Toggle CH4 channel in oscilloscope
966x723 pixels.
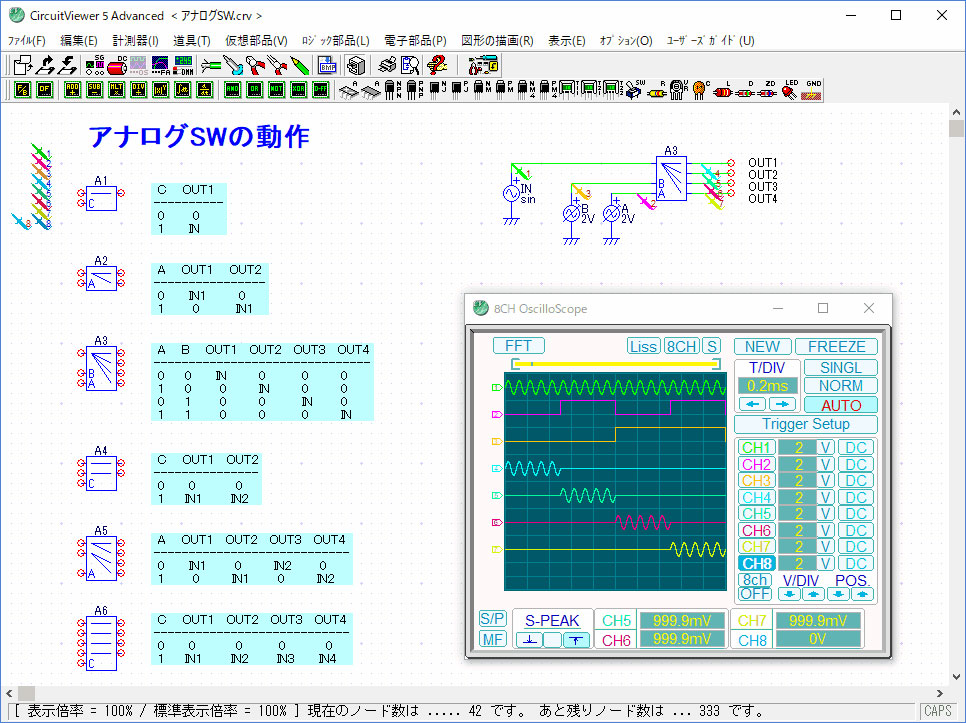[757, 497]
